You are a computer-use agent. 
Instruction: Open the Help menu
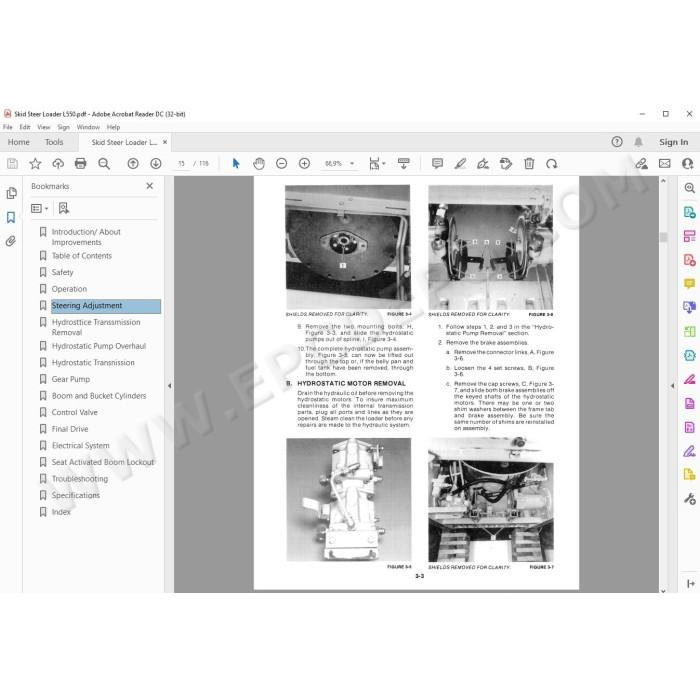click(113, 127)
